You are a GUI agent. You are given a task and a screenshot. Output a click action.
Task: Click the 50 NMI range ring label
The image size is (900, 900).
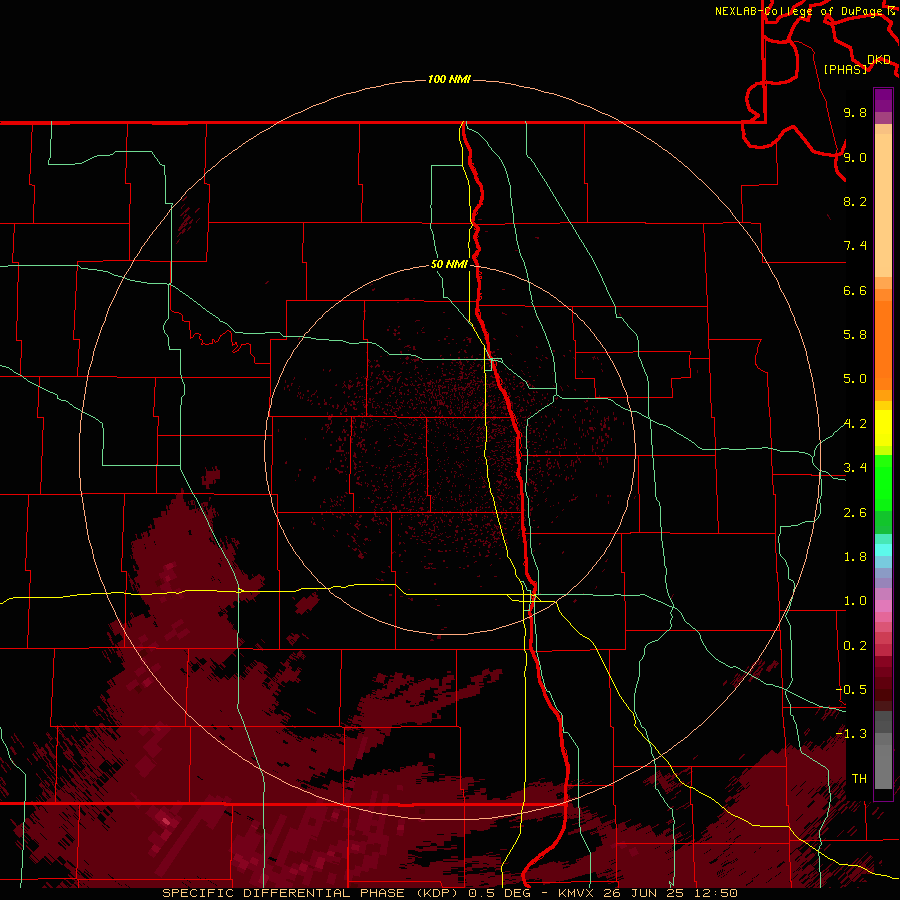449,264
